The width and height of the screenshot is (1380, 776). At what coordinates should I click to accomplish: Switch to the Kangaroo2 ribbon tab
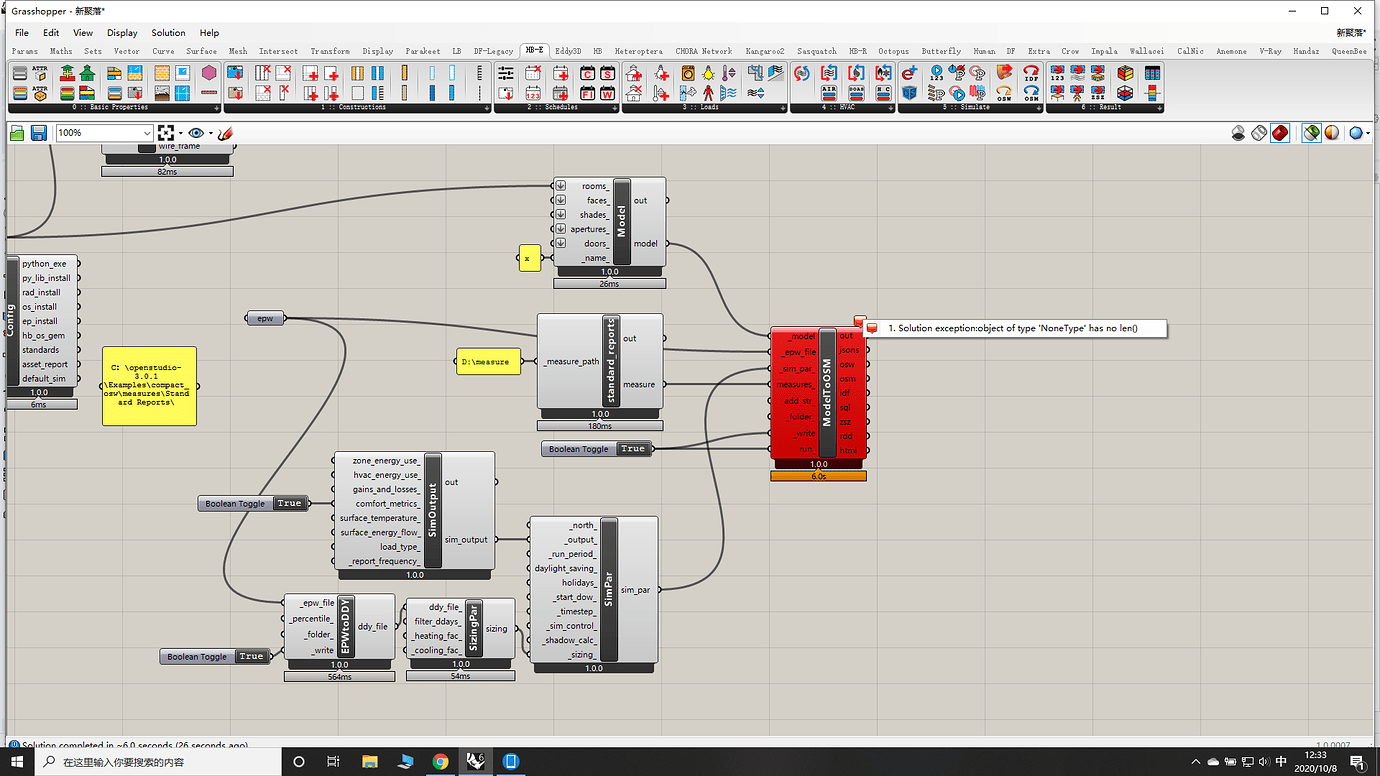coord(765,50)
